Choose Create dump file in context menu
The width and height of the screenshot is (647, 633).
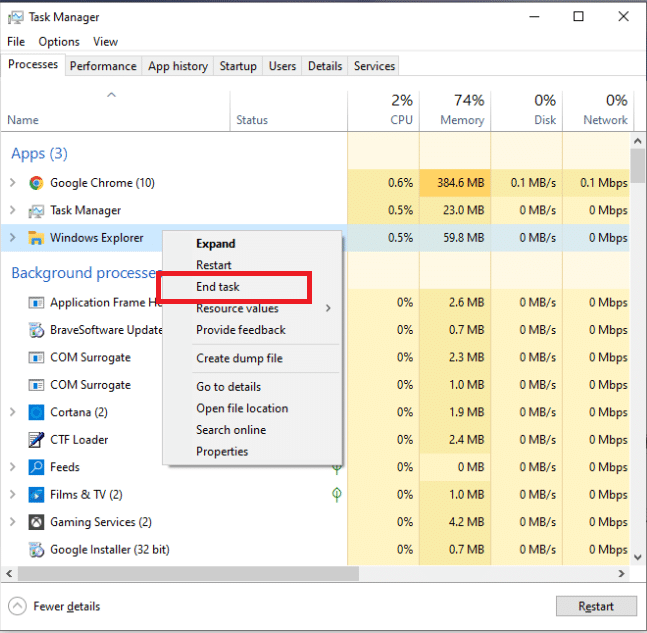point(252,359)
